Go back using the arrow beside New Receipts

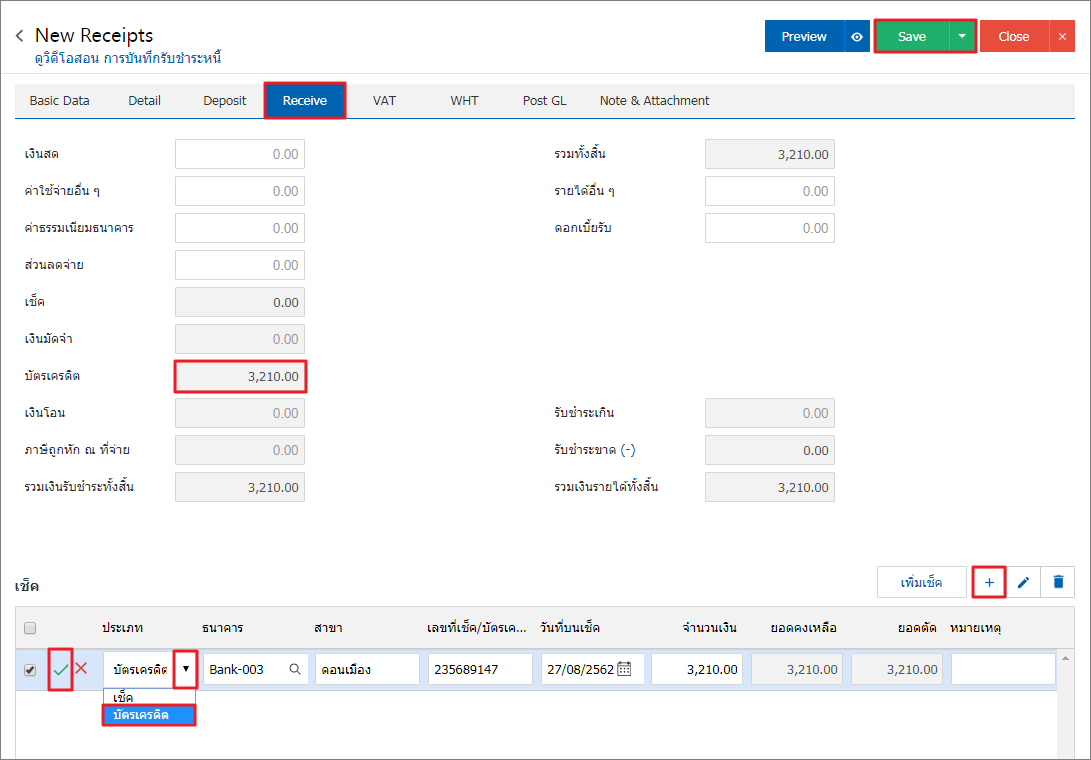click(x=19, y=35)
